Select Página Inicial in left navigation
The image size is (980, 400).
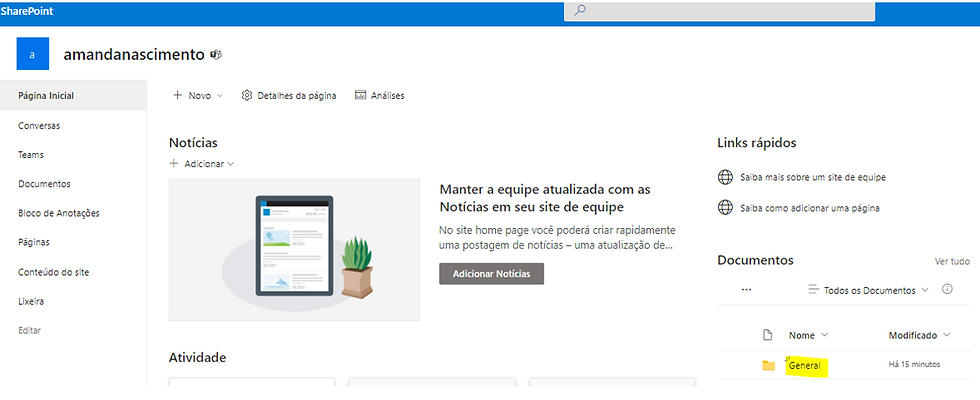click(46, 96)
